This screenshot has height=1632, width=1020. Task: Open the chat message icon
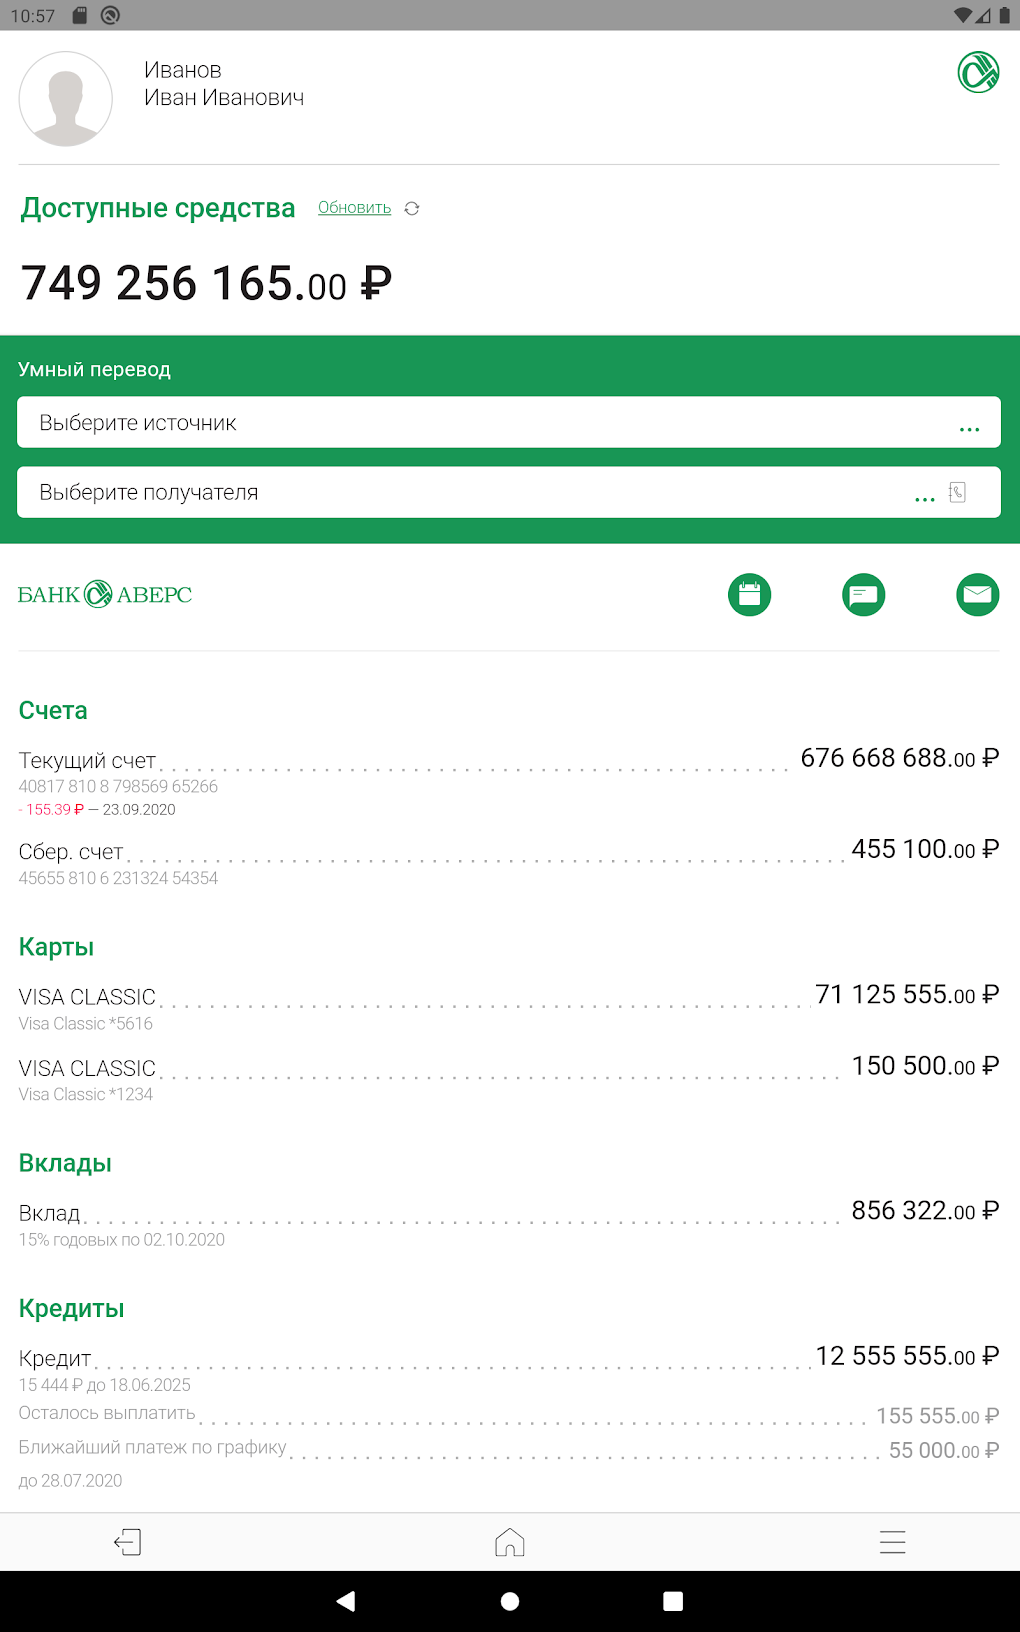(x=863, y=595)
